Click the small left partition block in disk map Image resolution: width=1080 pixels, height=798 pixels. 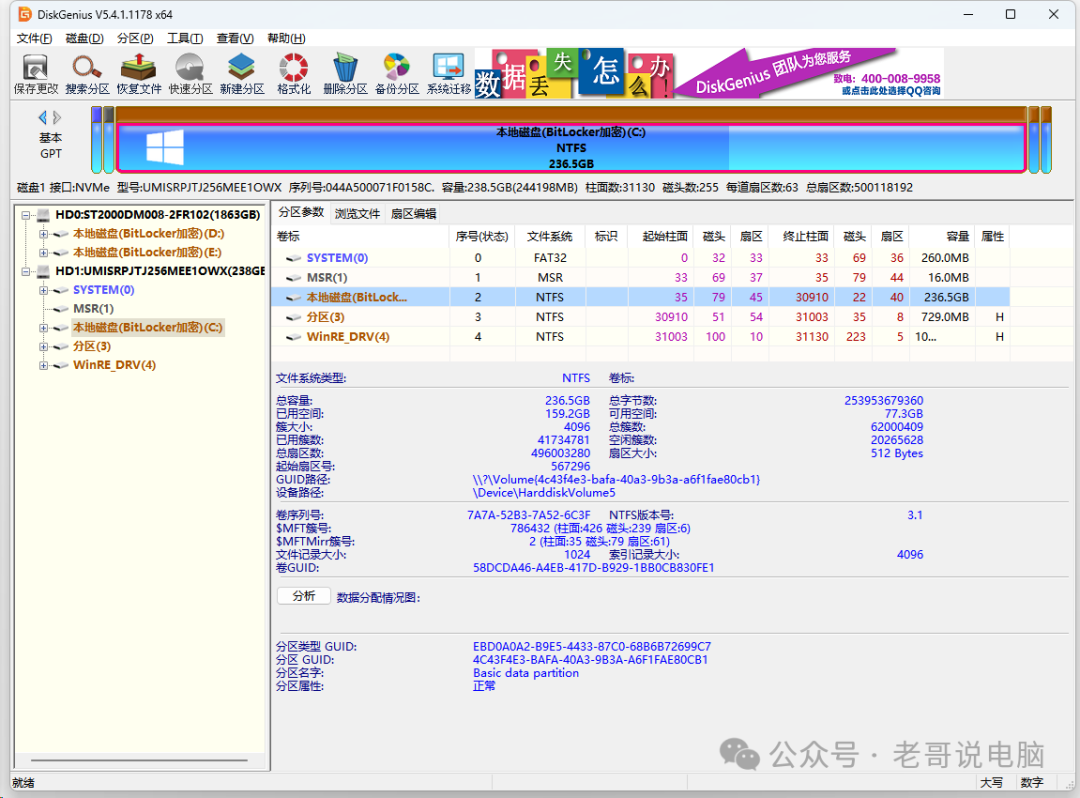[96, 140]
